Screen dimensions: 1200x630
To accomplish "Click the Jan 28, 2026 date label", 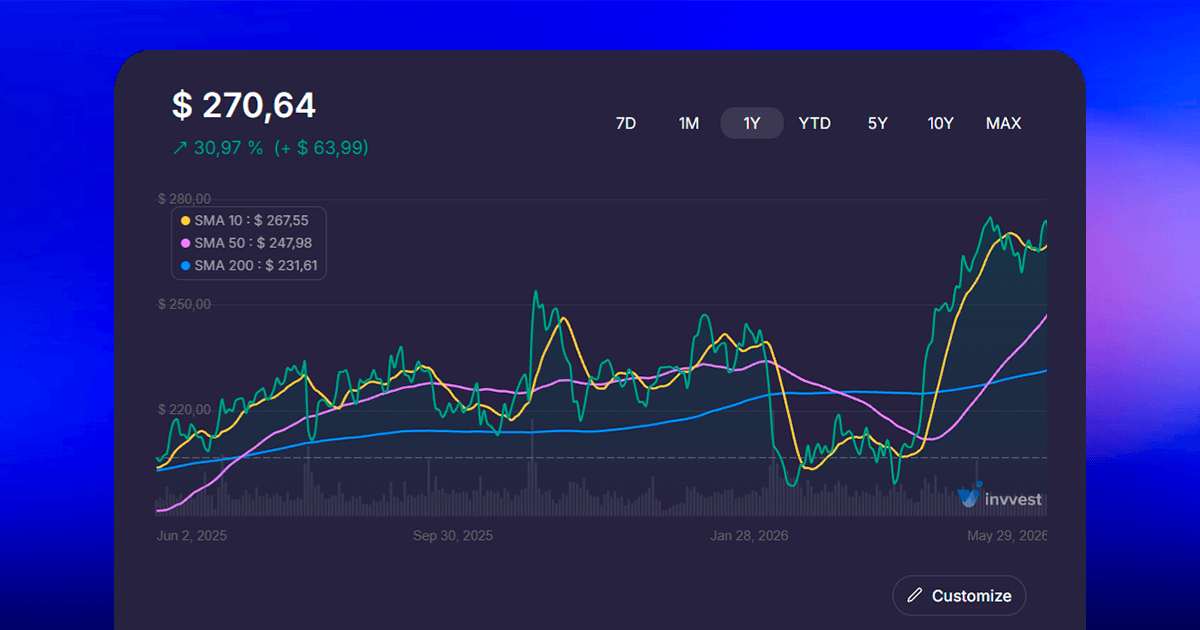I will 750,536.
